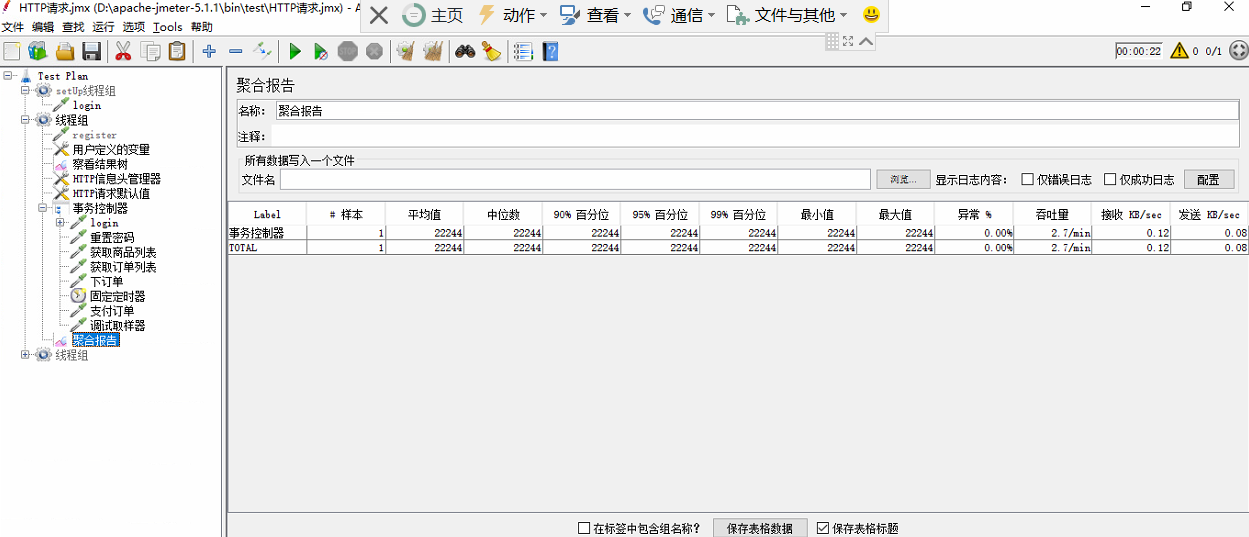Open the 查找 menu

click(x=73, y=27)
